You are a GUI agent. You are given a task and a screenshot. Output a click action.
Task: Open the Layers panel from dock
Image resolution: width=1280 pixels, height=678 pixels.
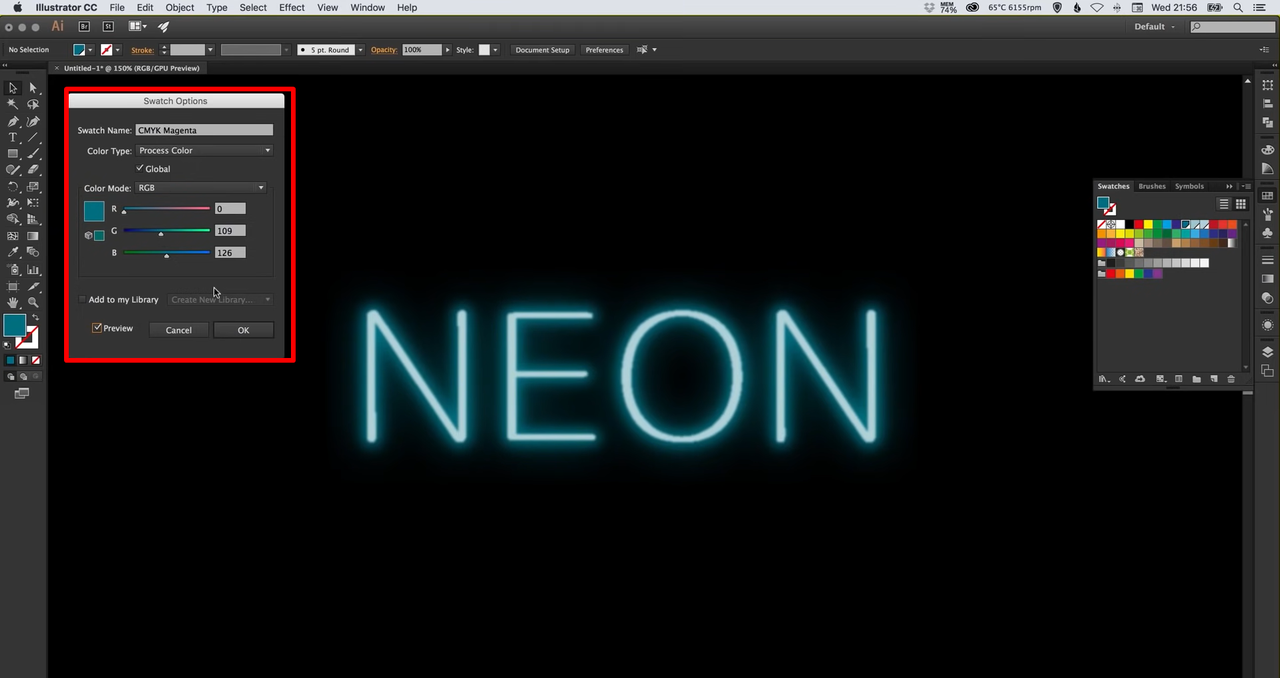click(1268, 352)
